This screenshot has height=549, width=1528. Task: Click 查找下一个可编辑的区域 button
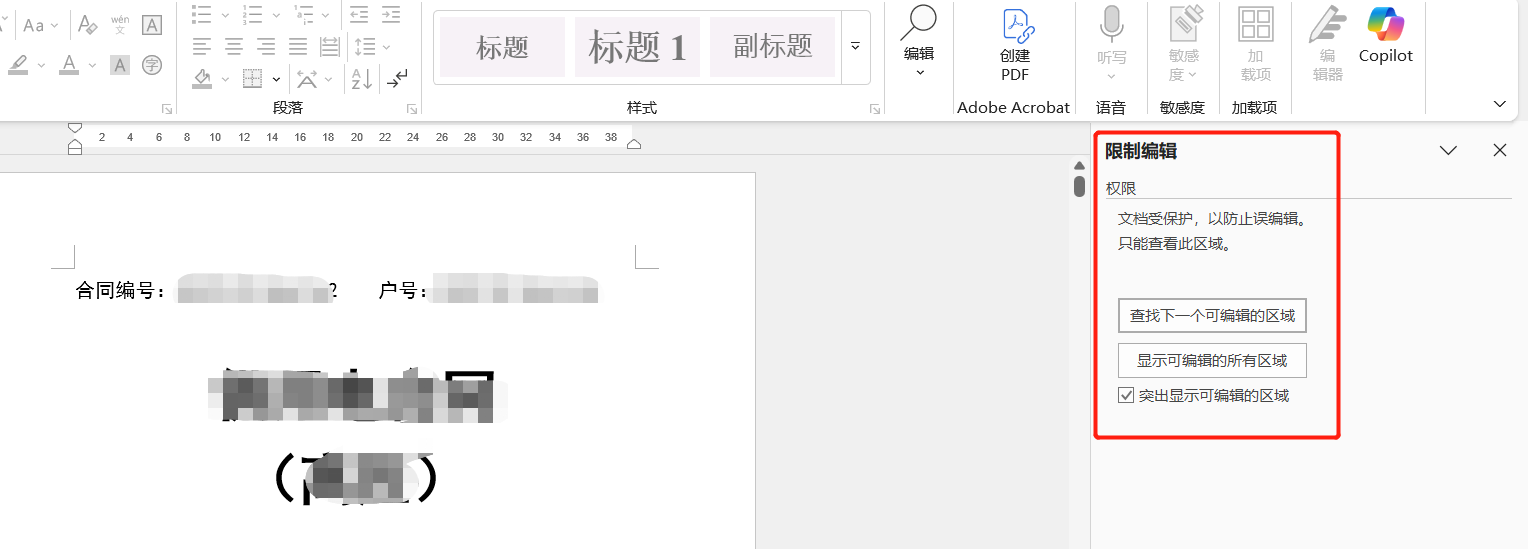point(1212,316)
